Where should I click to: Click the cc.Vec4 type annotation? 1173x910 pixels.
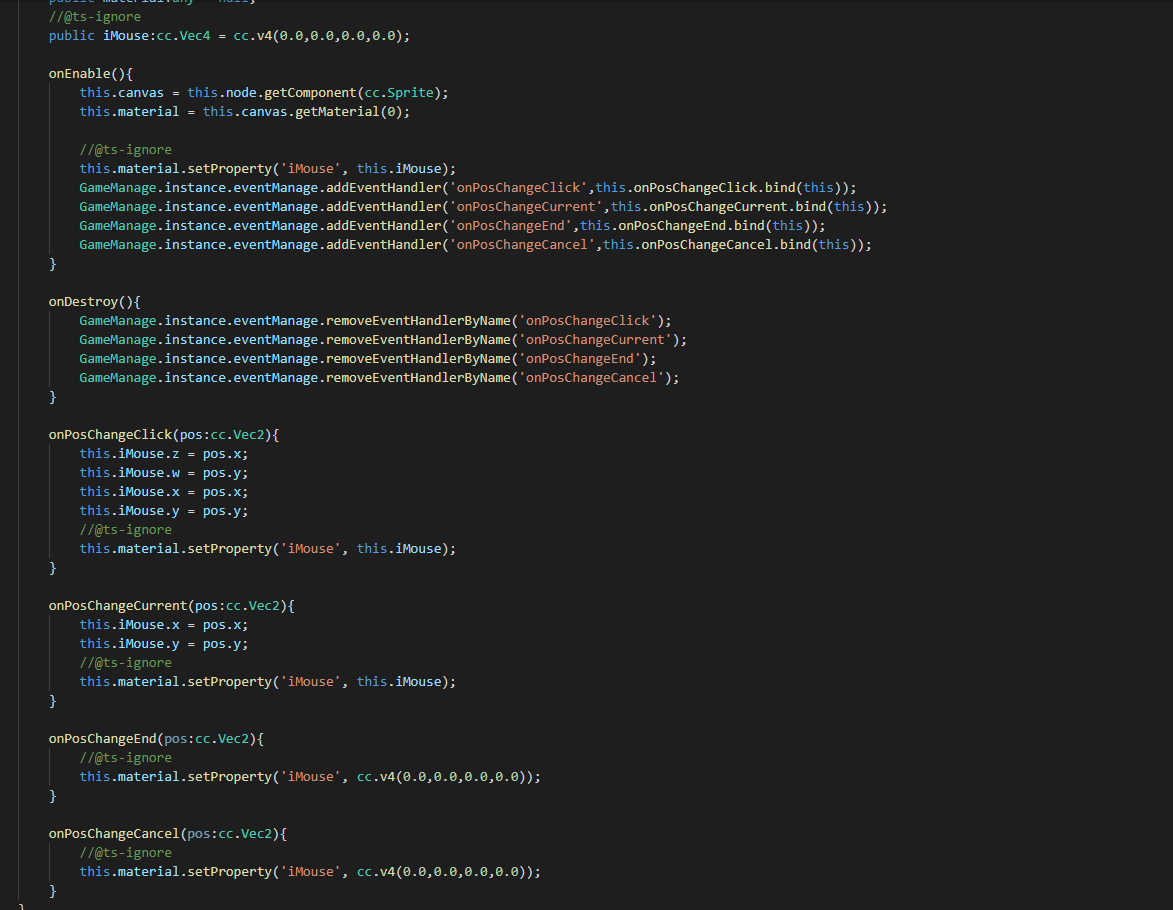(188, 36)
